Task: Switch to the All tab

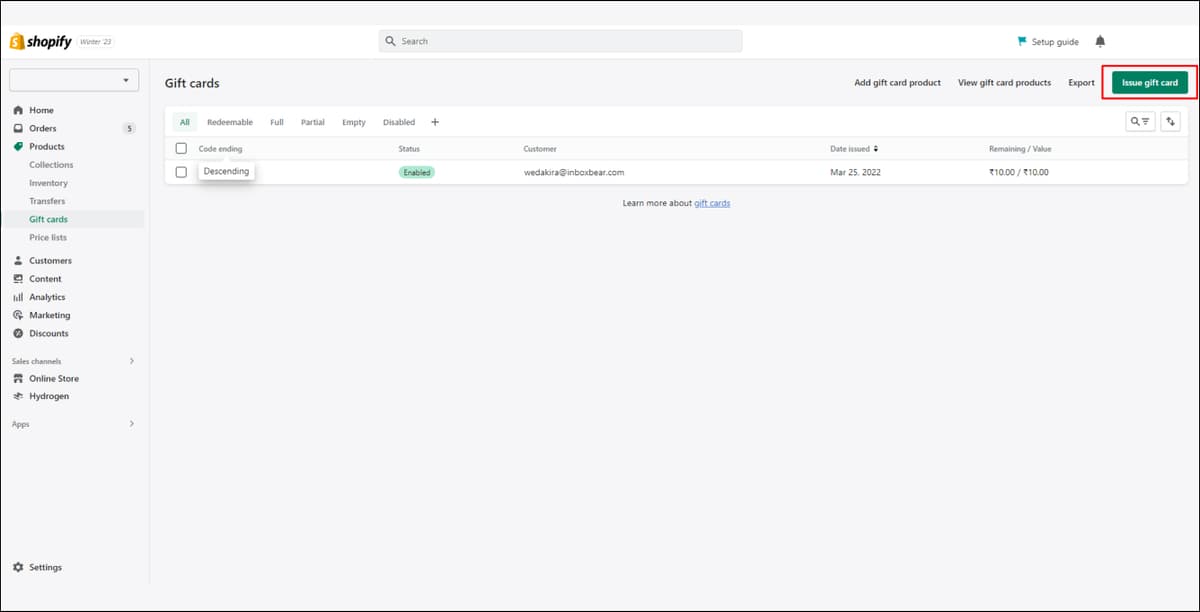Action: 185,122
